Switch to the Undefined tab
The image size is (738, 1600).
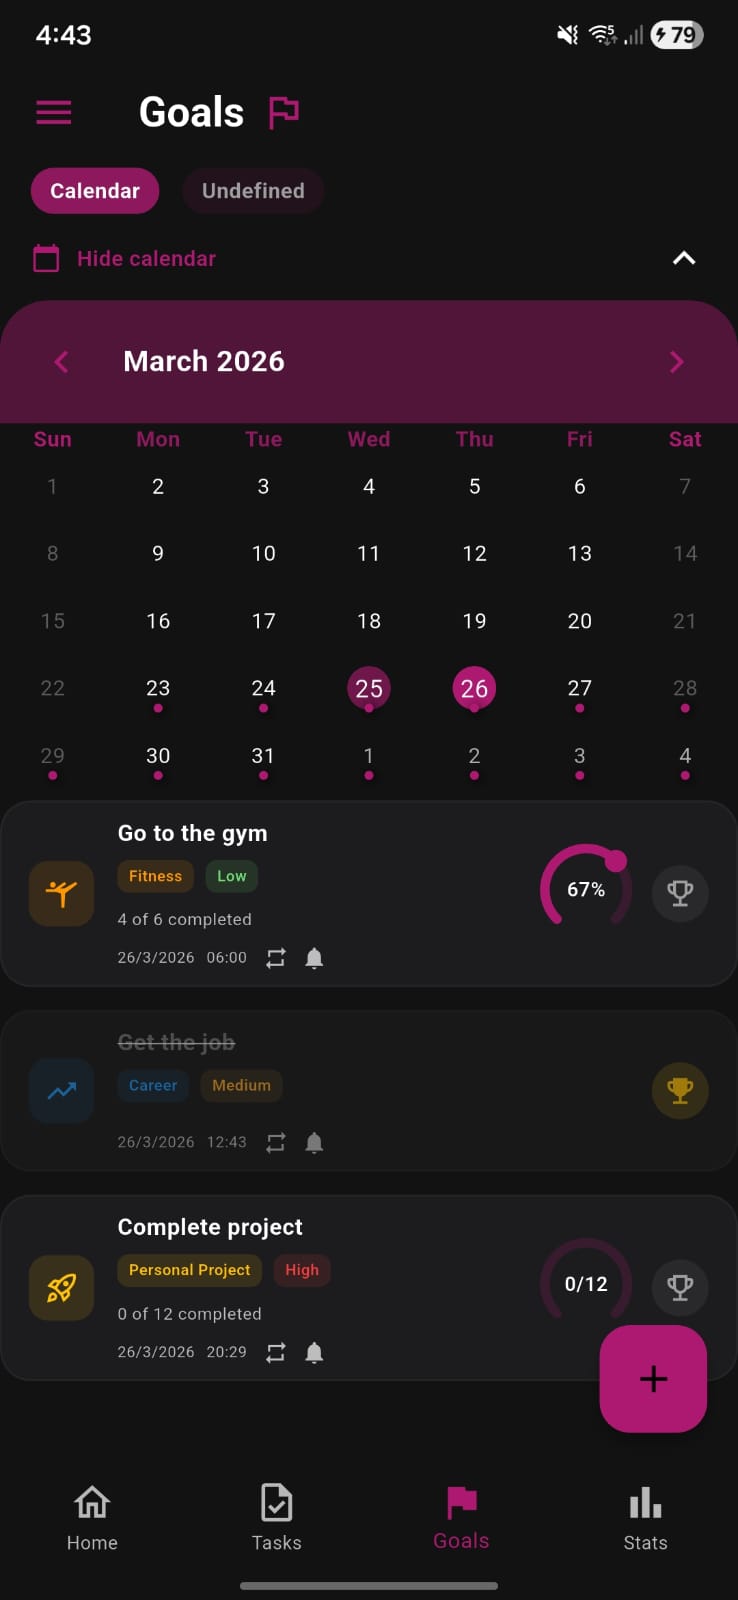(253, 191)
